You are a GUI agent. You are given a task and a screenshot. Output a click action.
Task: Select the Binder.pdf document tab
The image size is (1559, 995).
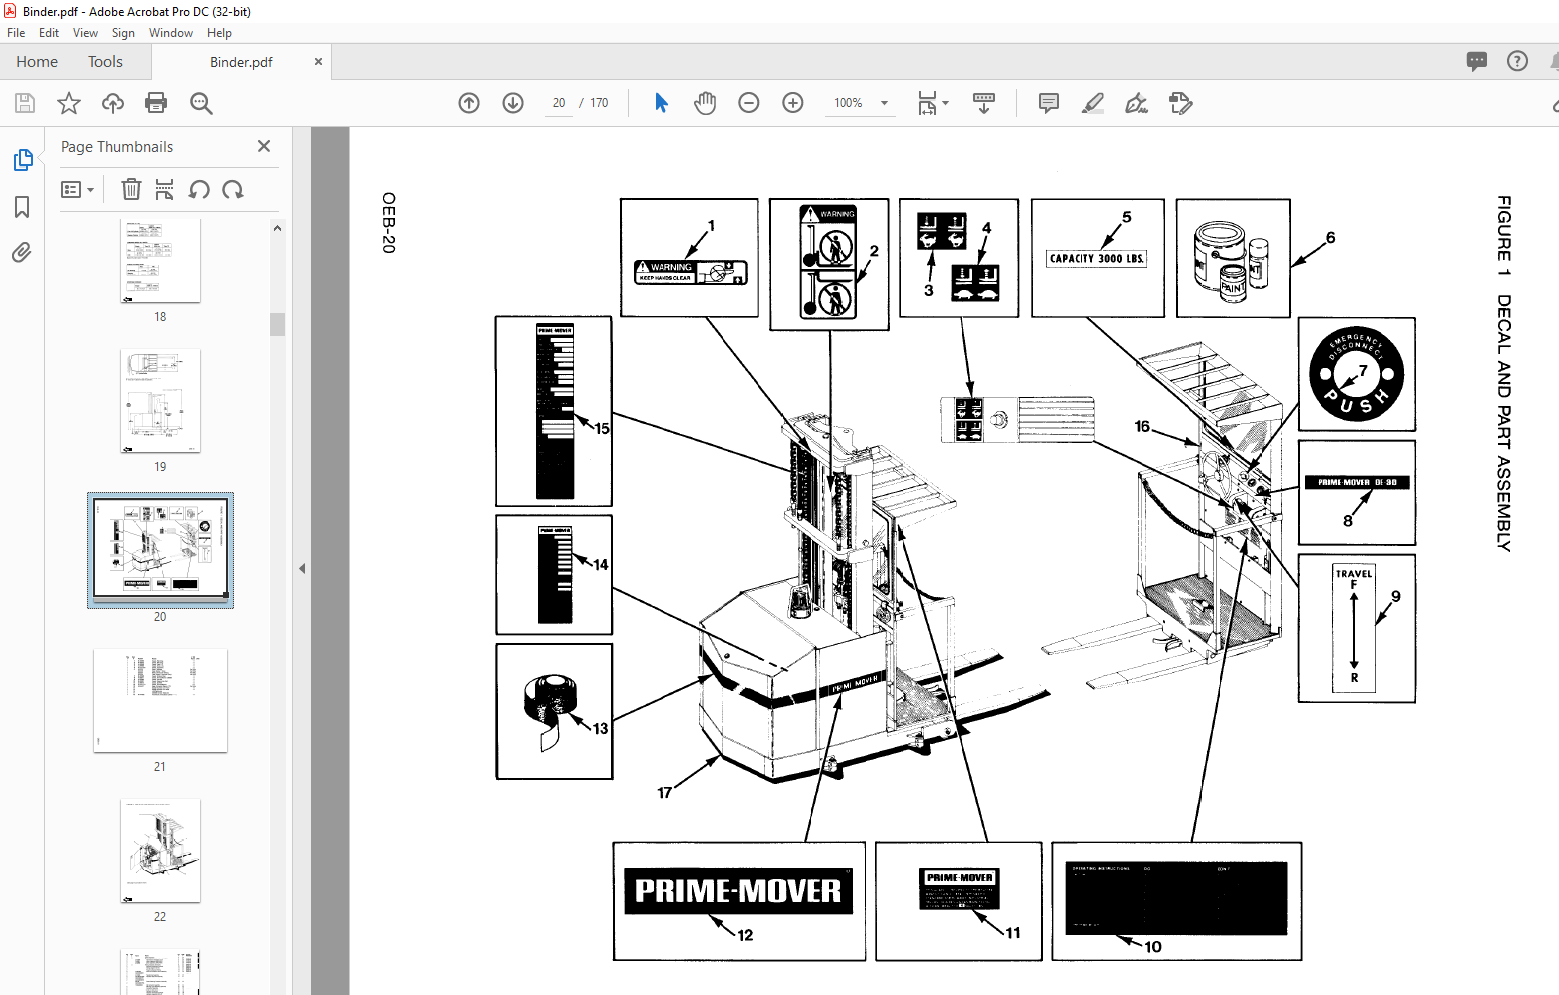click(x=241, y=62)
